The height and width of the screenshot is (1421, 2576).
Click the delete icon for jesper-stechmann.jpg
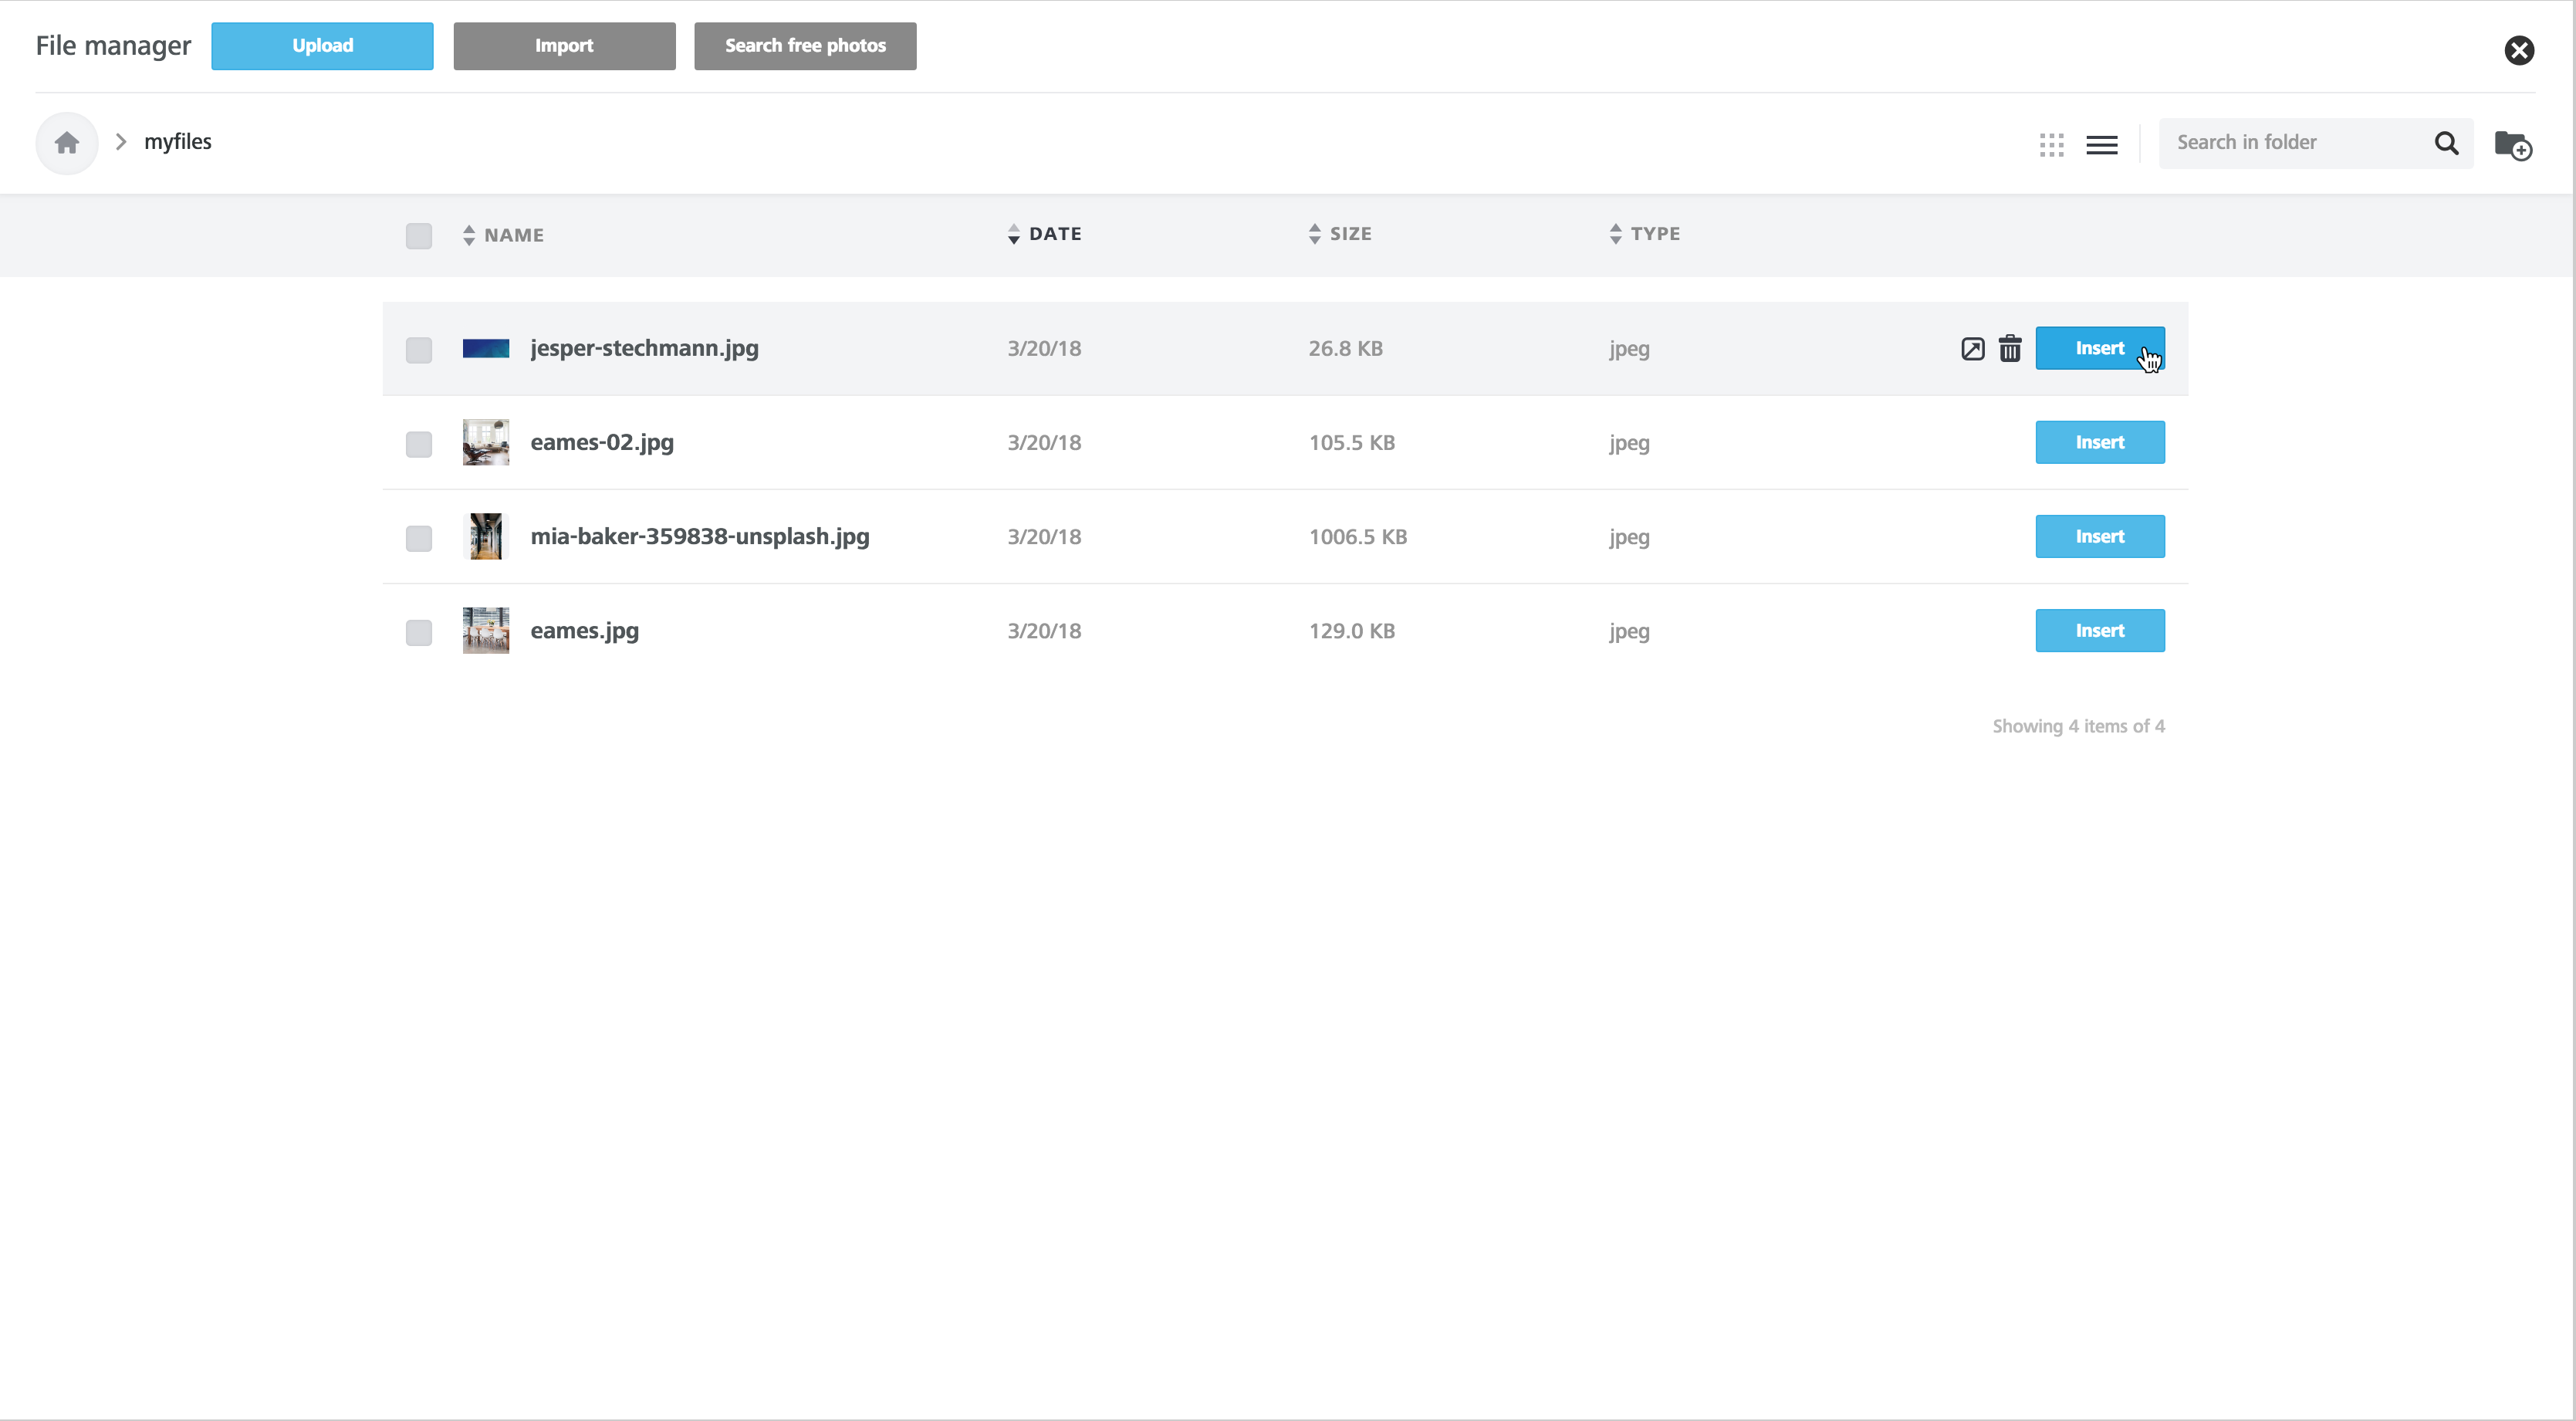2011,348
